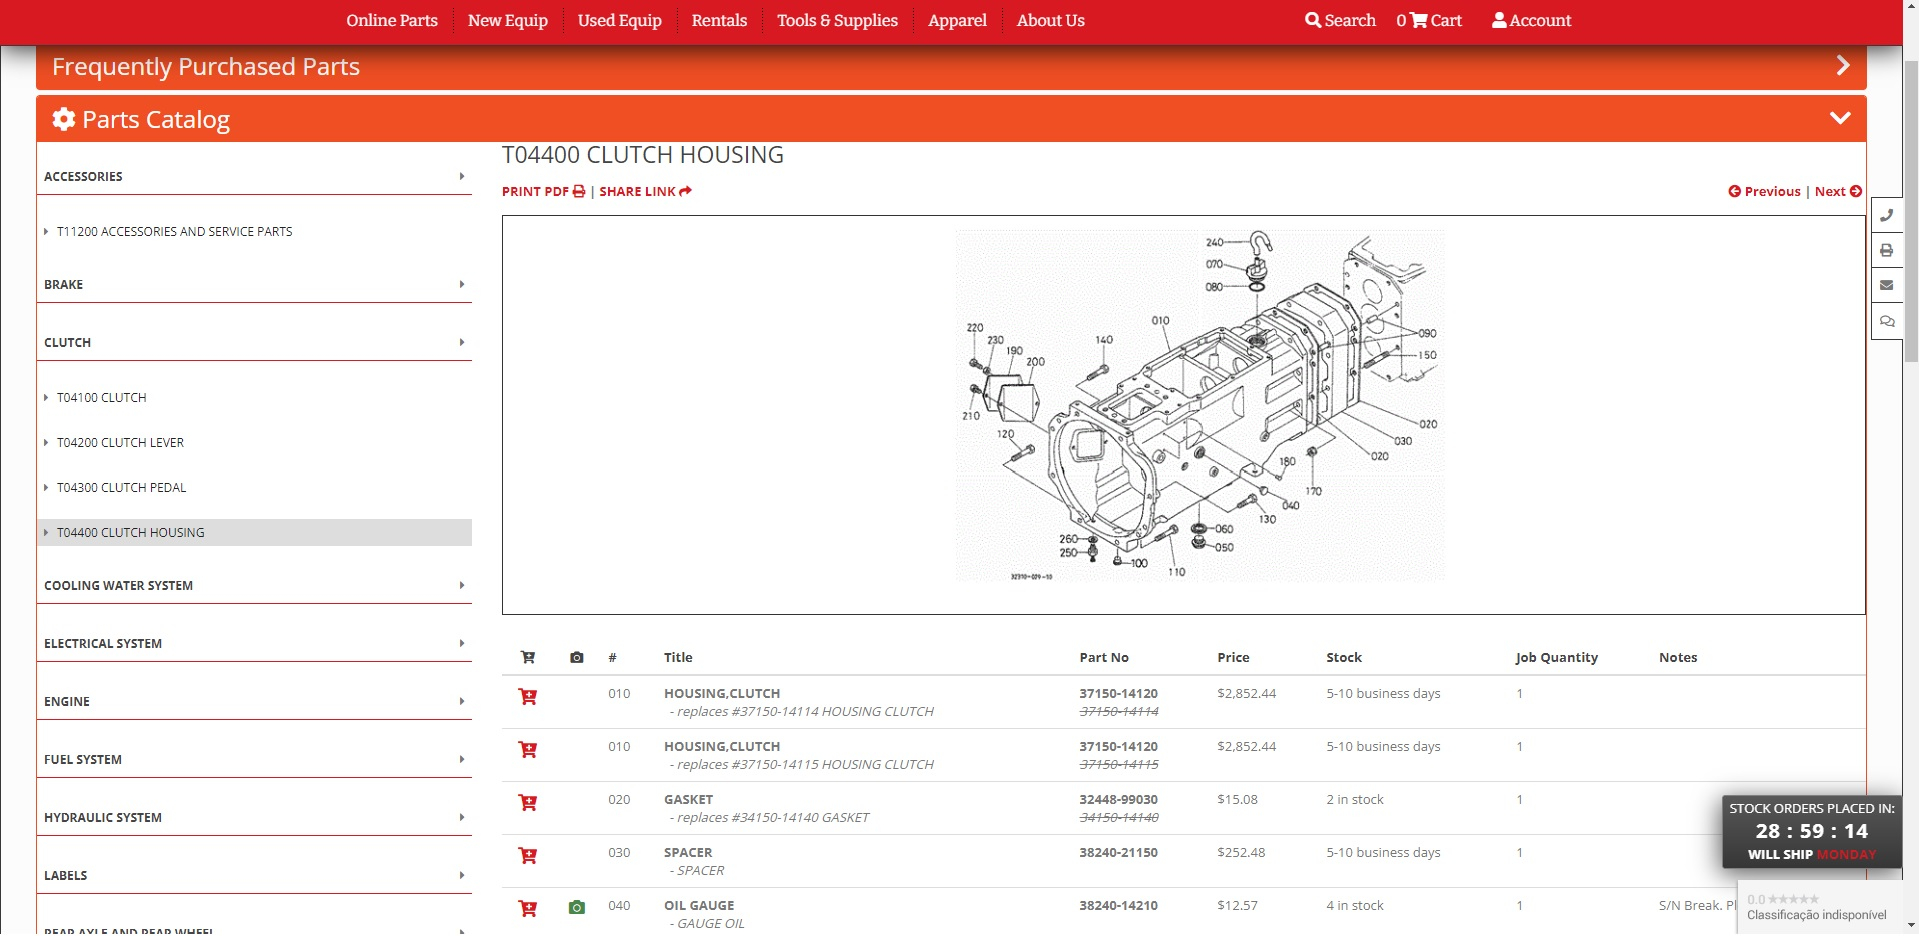
Task: Go to the Next parts diagram
Action: point(1837,192)
